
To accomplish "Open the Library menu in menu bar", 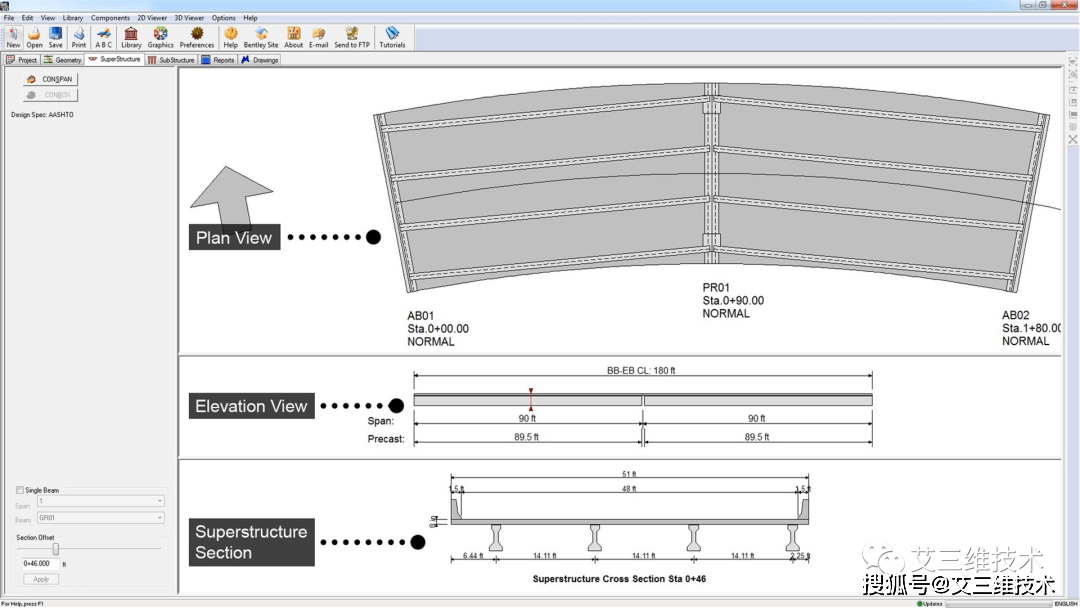I will pyautogui.click(x=72, y=18).
